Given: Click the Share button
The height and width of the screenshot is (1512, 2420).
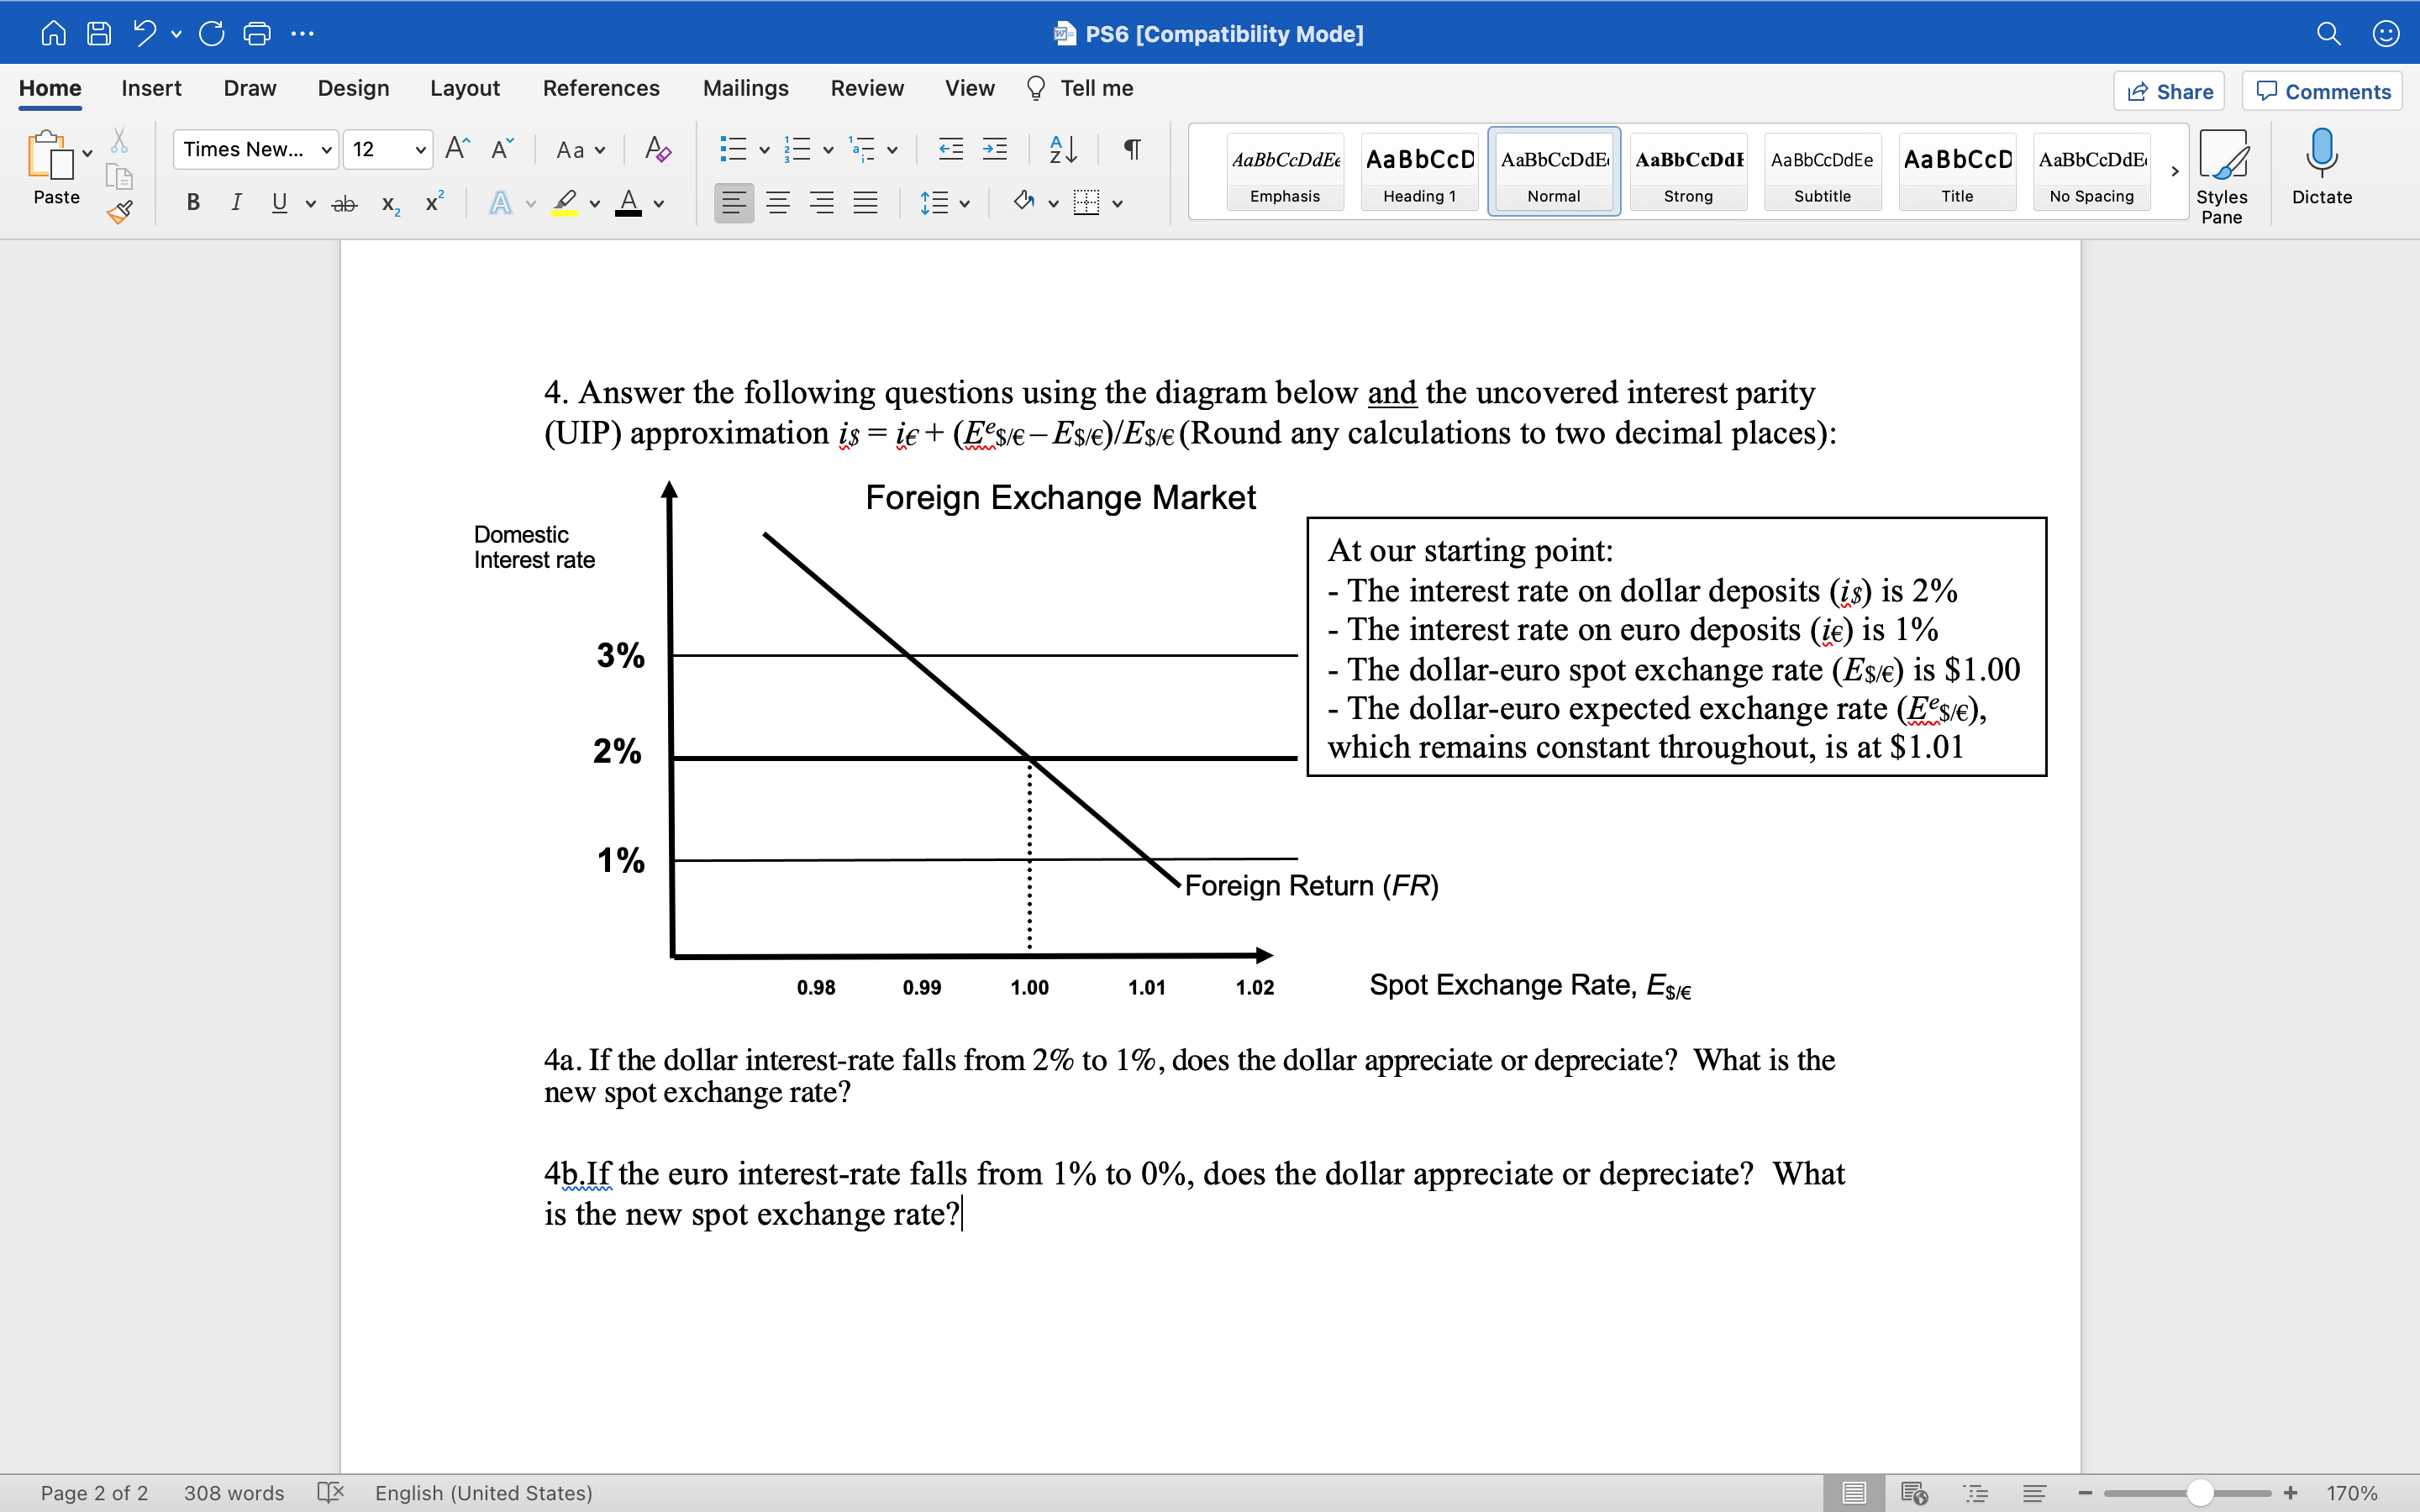Looking at the screenshot, I should click(2168, 92).
